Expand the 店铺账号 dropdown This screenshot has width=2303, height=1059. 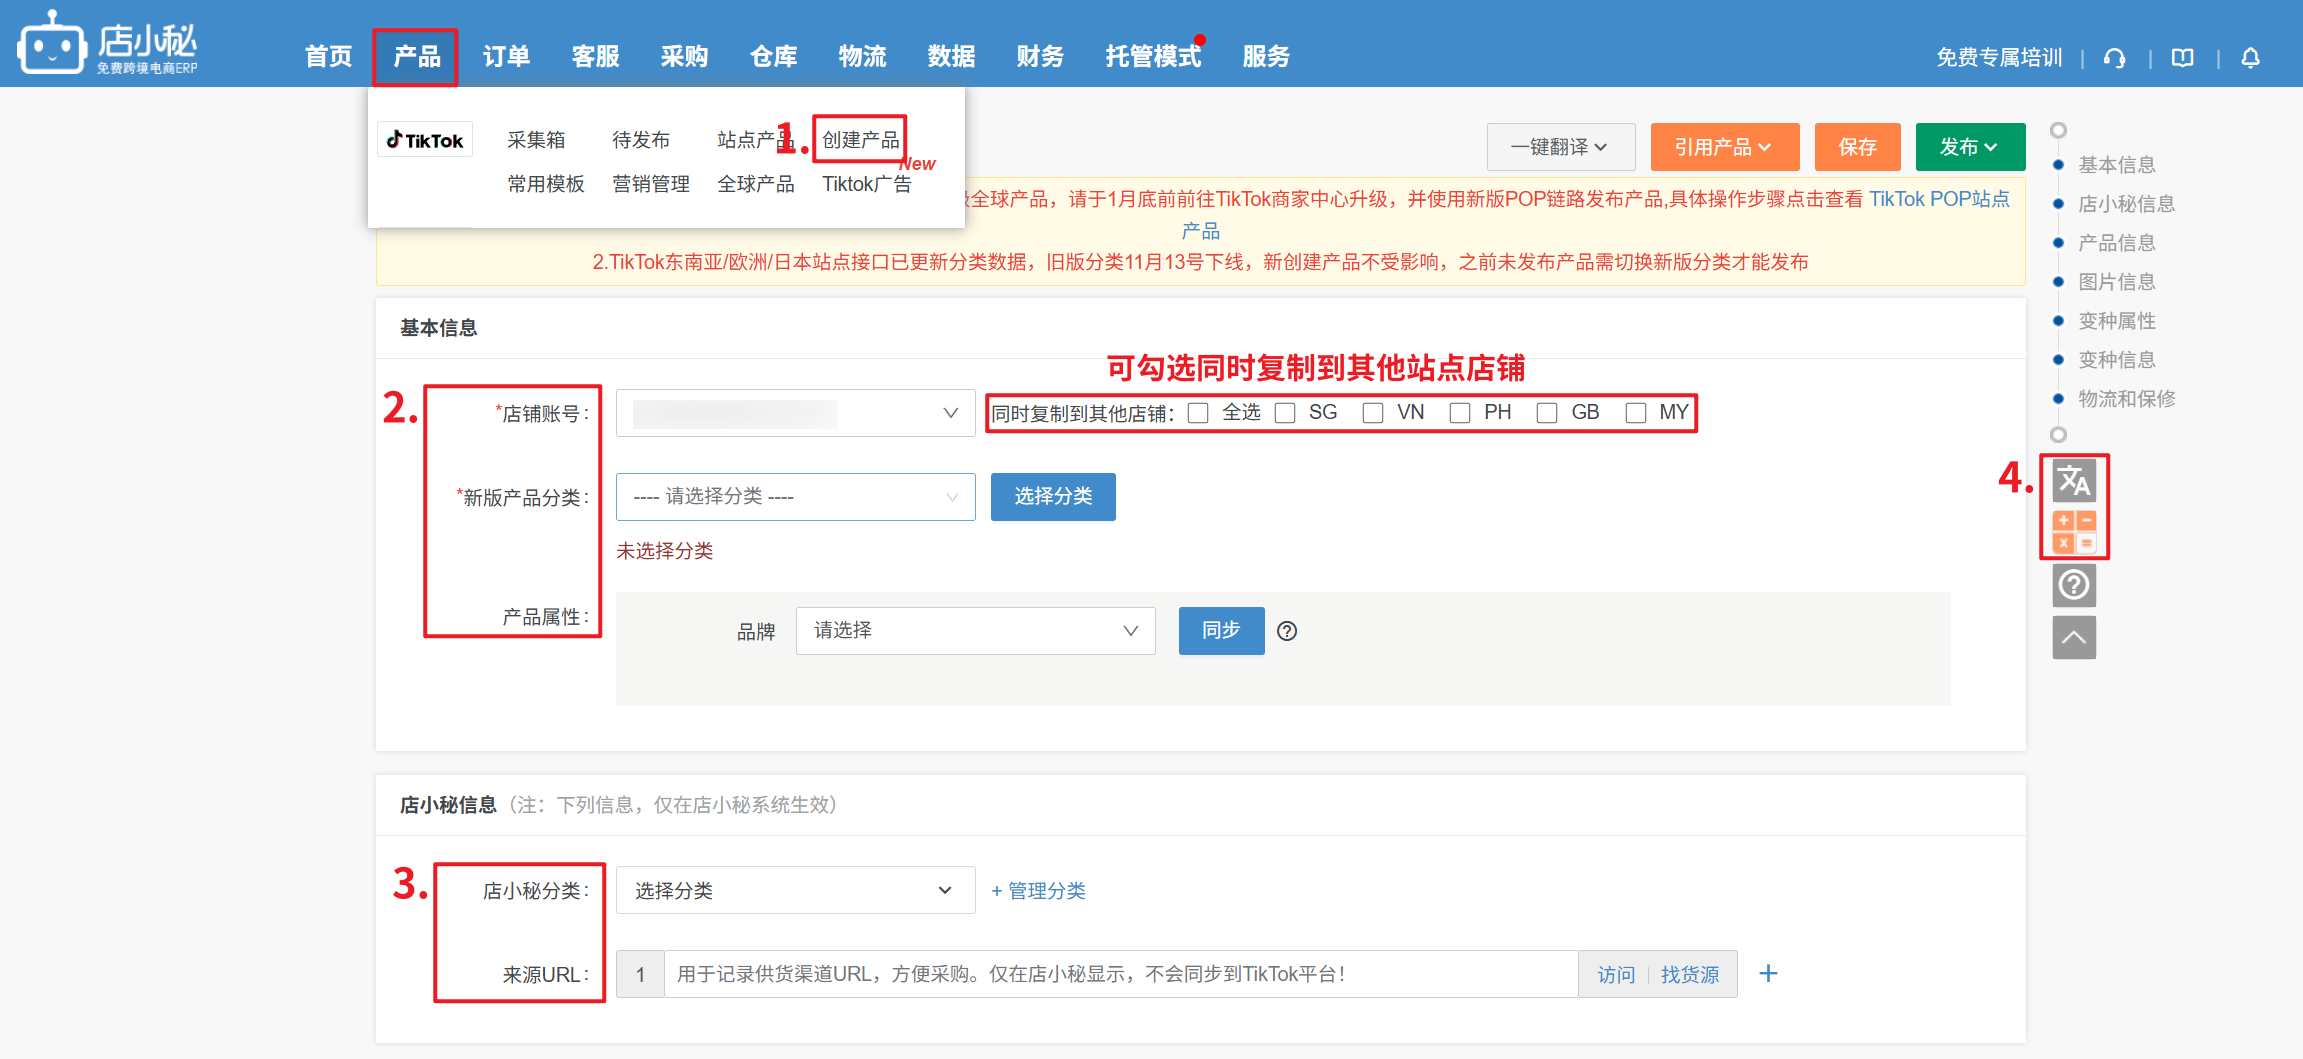pos(795,413)
